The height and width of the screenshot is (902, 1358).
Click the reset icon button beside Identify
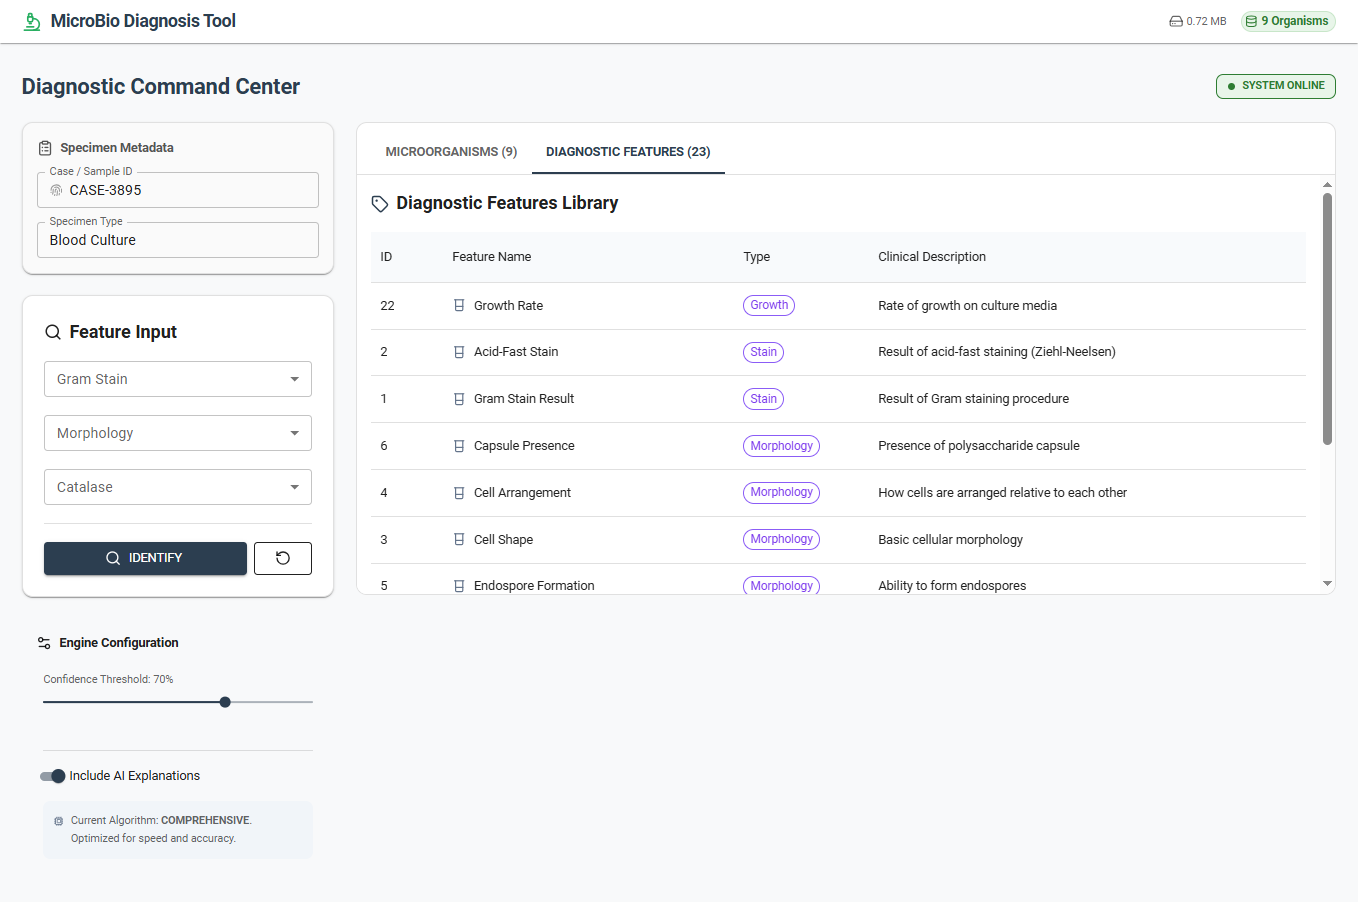click(283, 558)
